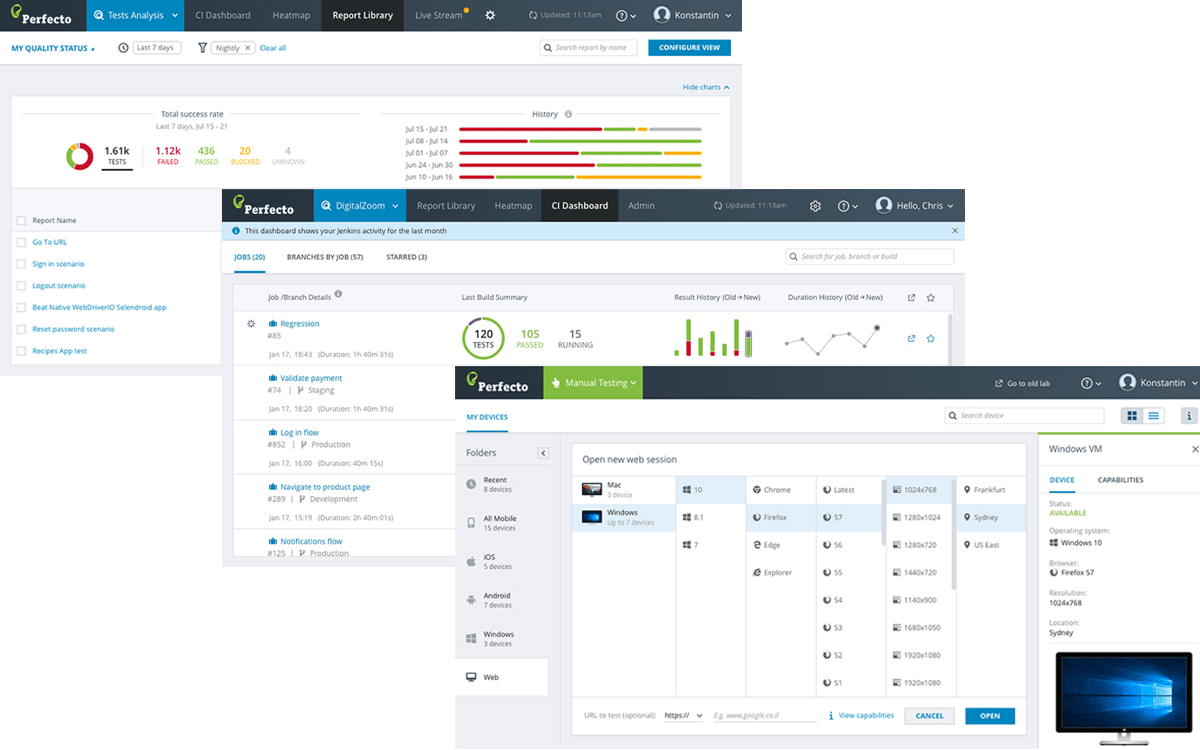The width and height of the screenshot is (1200, 750).
Task: Check the Go To URL report checkbox
Action: (x=22, y=242)
